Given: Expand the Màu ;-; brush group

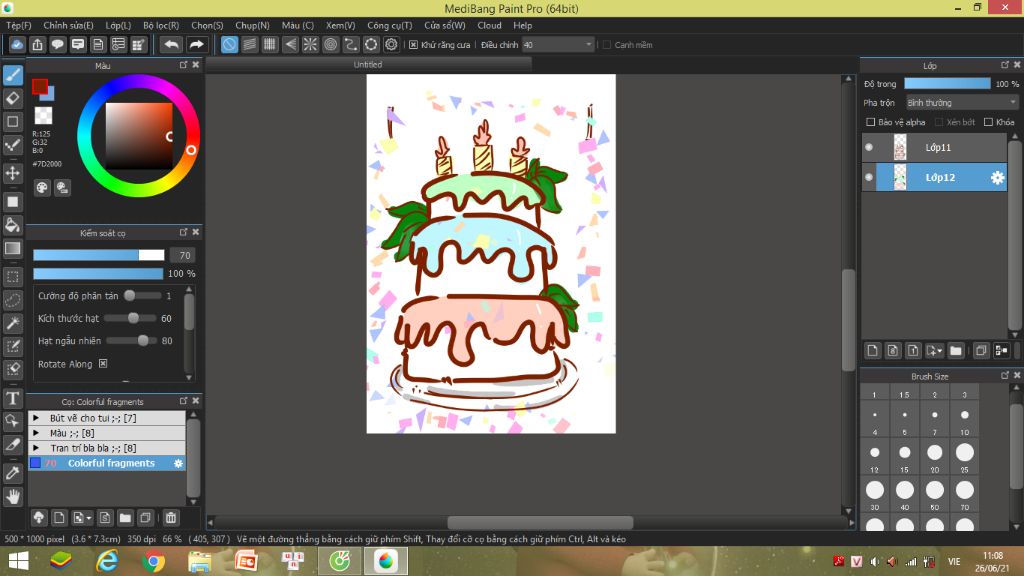Looking at the screenshot, I should [x=36, y=433].
